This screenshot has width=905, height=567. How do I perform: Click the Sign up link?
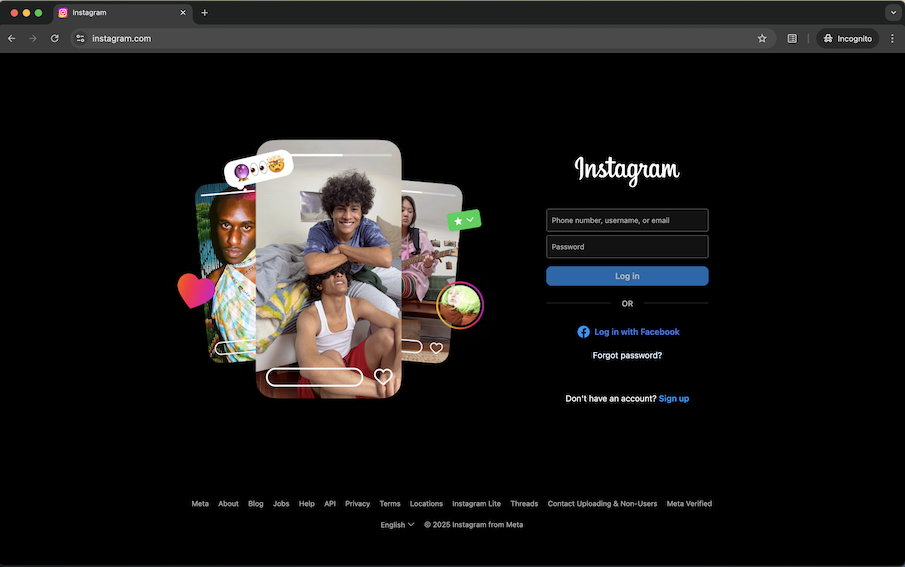pos(674,399)
